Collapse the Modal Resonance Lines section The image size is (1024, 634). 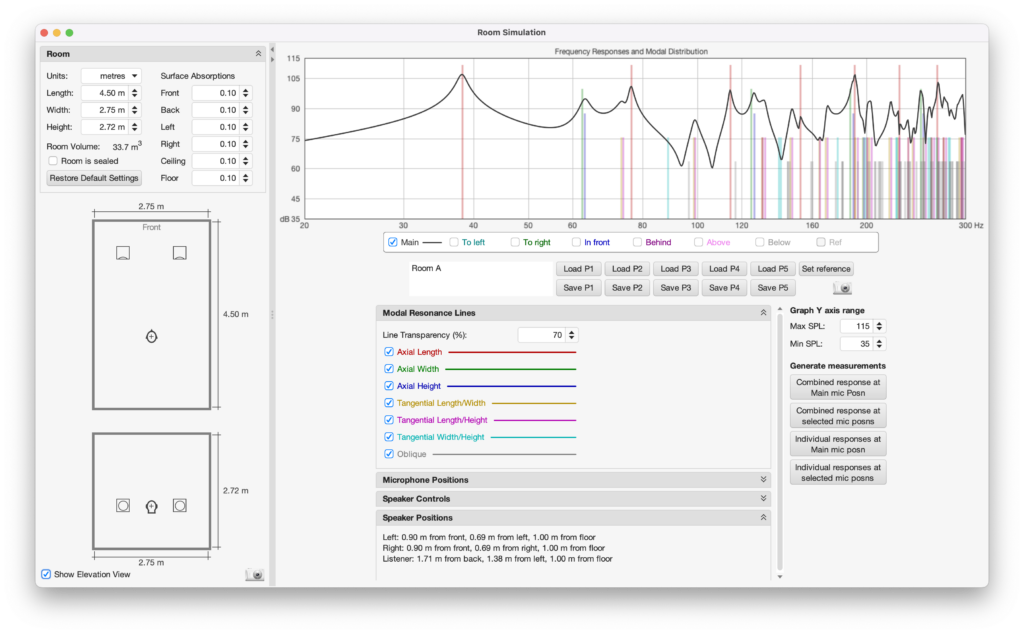click(x=764, y=313)
